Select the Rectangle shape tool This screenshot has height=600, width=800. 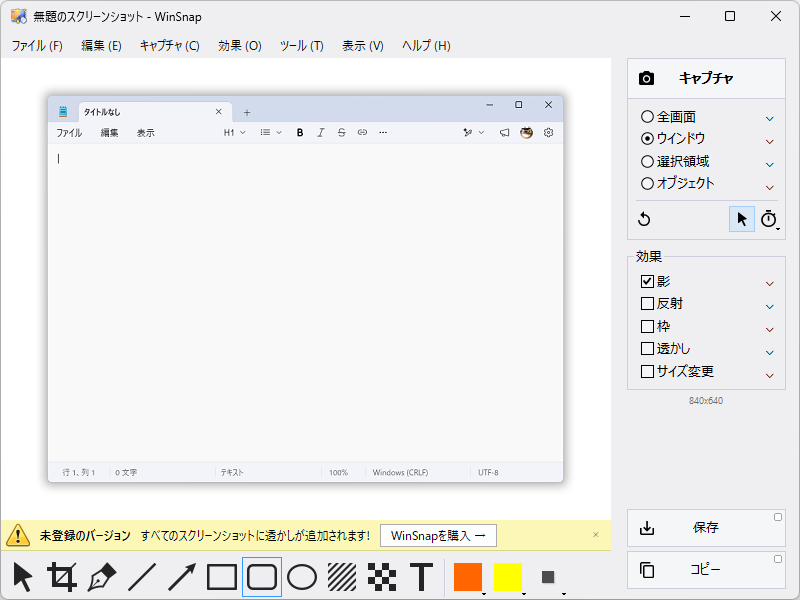tap(221, 577)
